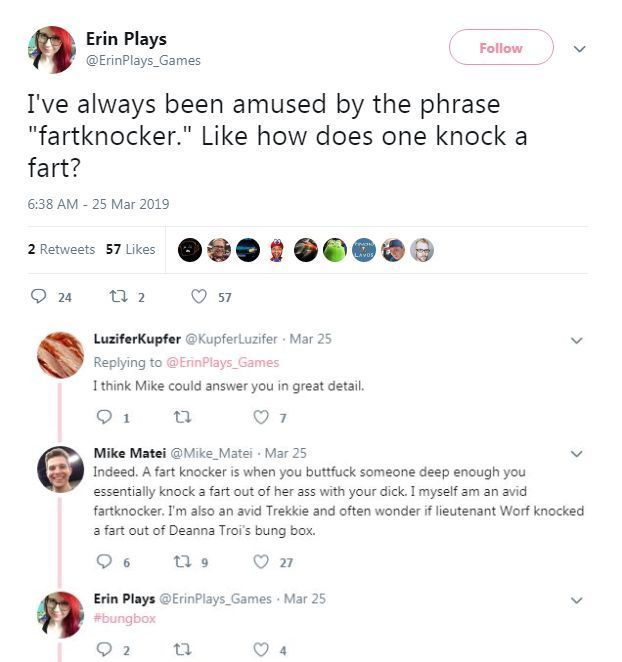Retweet LuziferKupfer's reply

182,417
